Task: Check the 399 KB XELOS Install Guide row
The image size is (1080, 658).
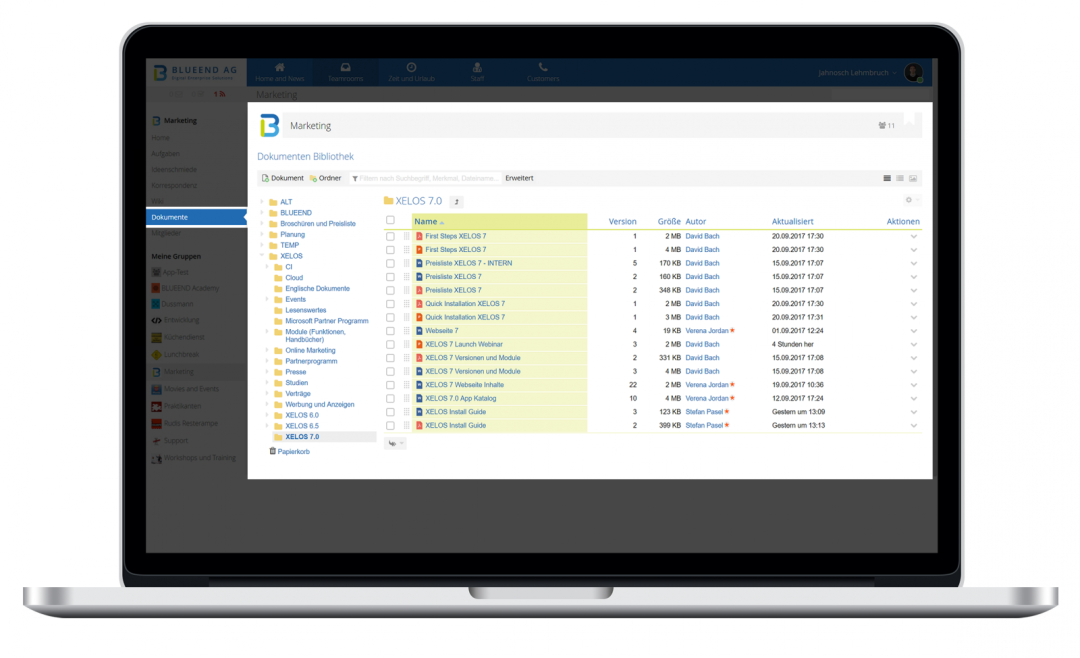Action: 391,426
